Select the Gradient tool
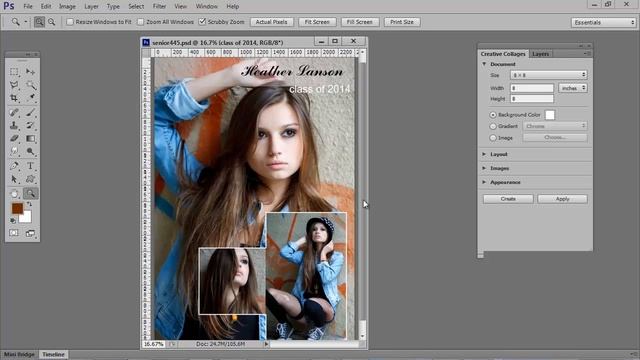The height and width of the screenshot is (360, 640). (31, 138)
